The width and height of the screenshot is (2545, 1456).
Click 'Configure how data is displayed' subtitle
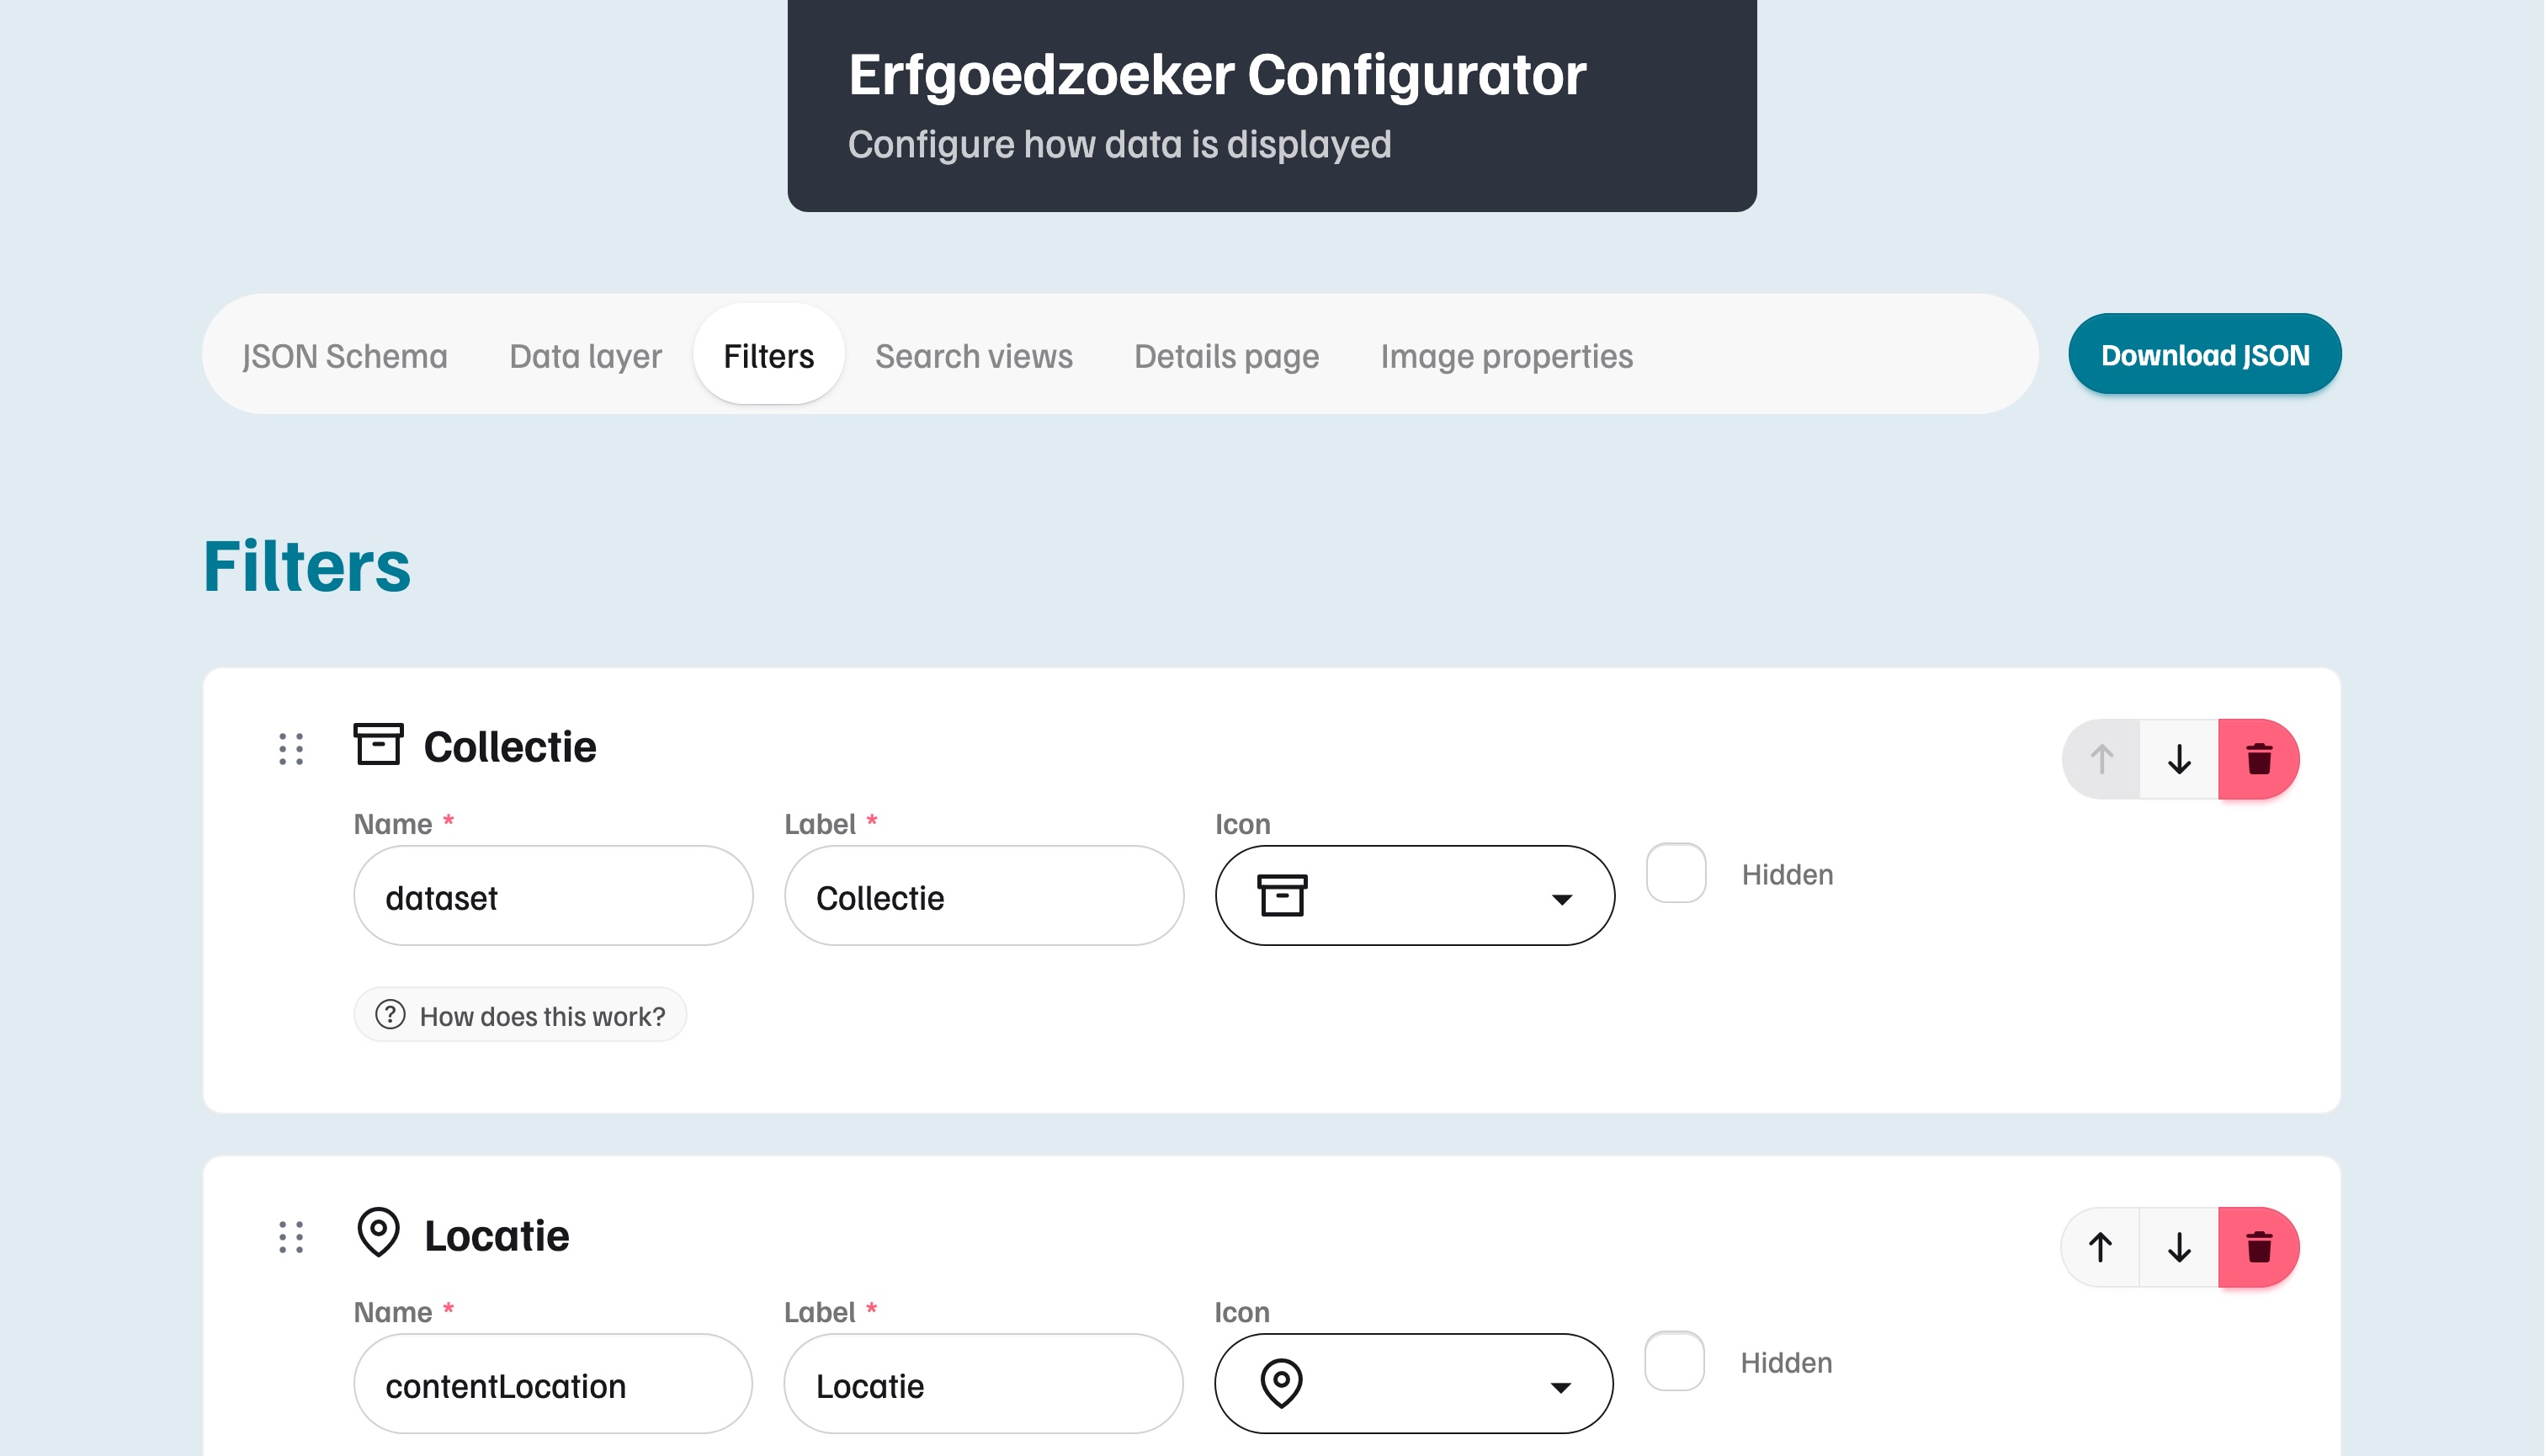click(1120, 144)
